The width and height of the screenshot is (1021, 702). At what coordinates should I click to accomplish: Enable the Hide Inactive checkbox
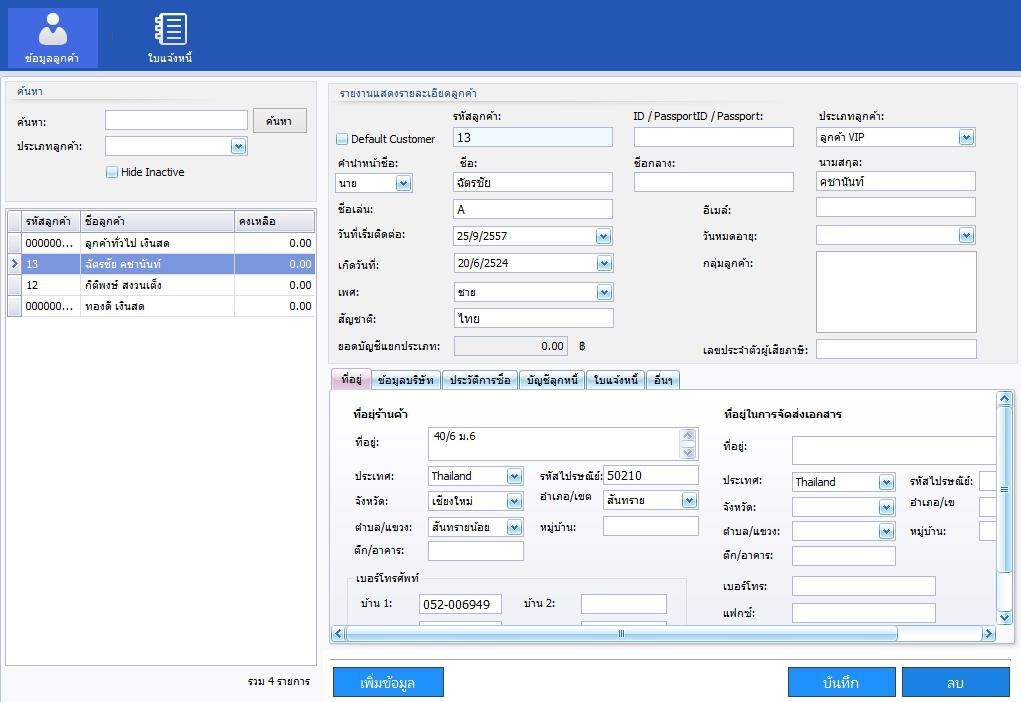[x=112, y=172]
